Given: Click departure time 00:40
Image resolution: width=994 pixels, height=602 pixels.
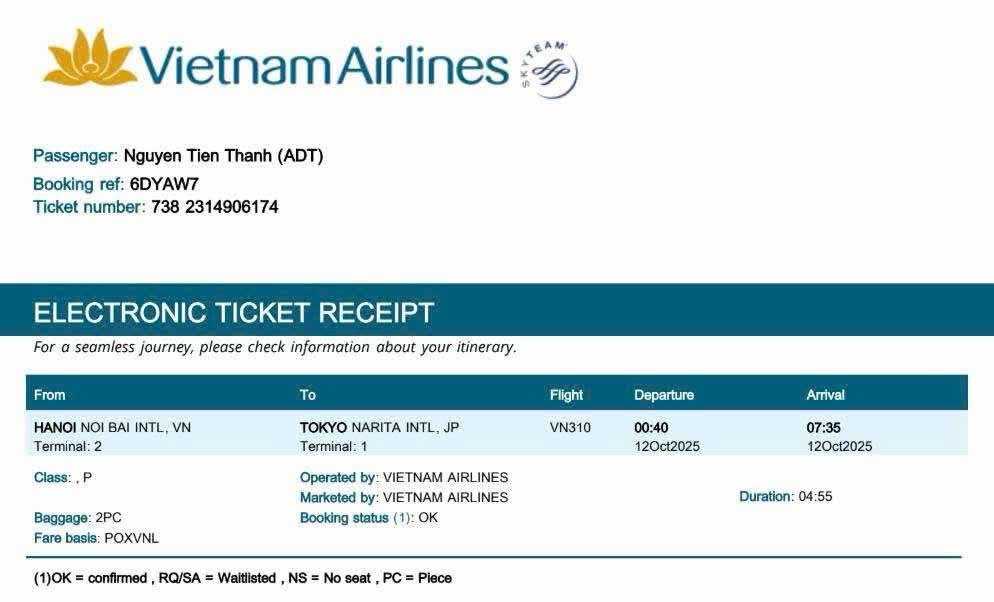Looking at the screenshot, I should point(651,428).
